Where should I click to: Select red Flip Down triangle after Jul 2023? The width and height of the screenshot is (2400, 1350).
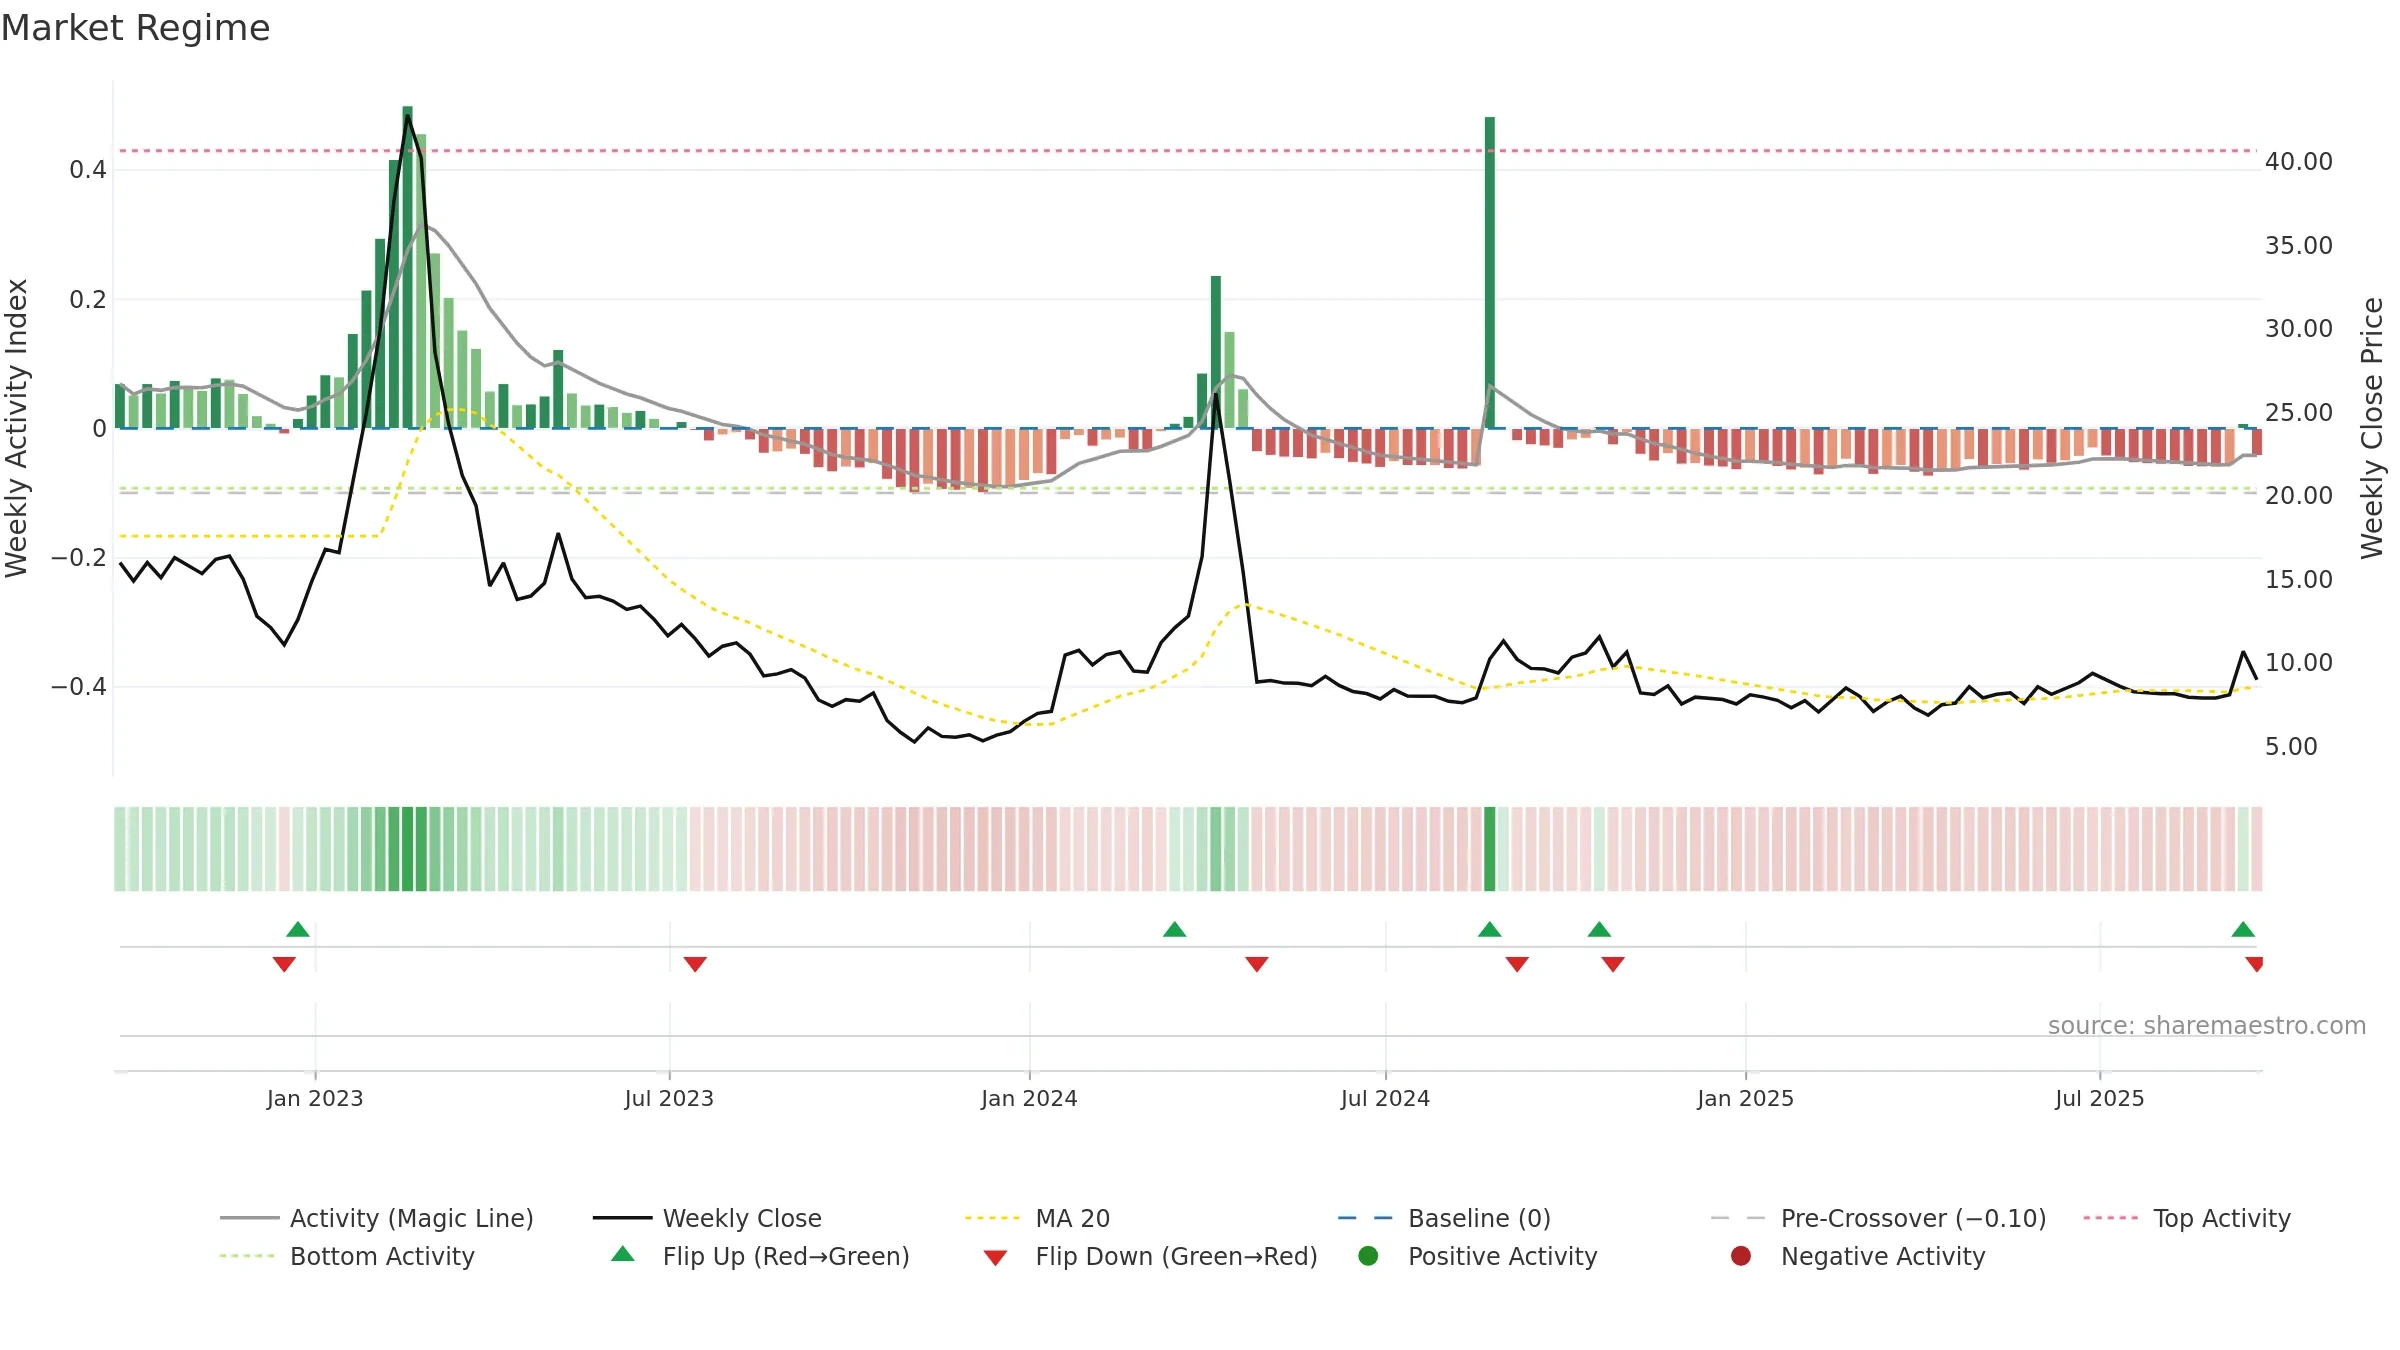click(695, 964)
